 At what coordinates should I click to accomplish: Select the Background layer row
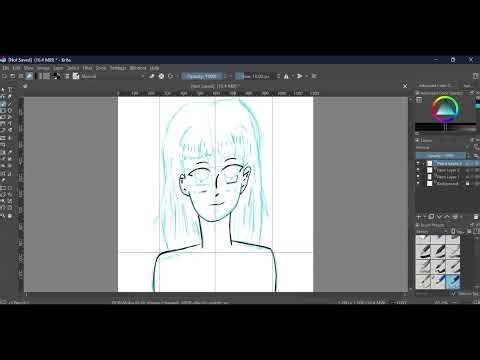[x=448, y=183]
